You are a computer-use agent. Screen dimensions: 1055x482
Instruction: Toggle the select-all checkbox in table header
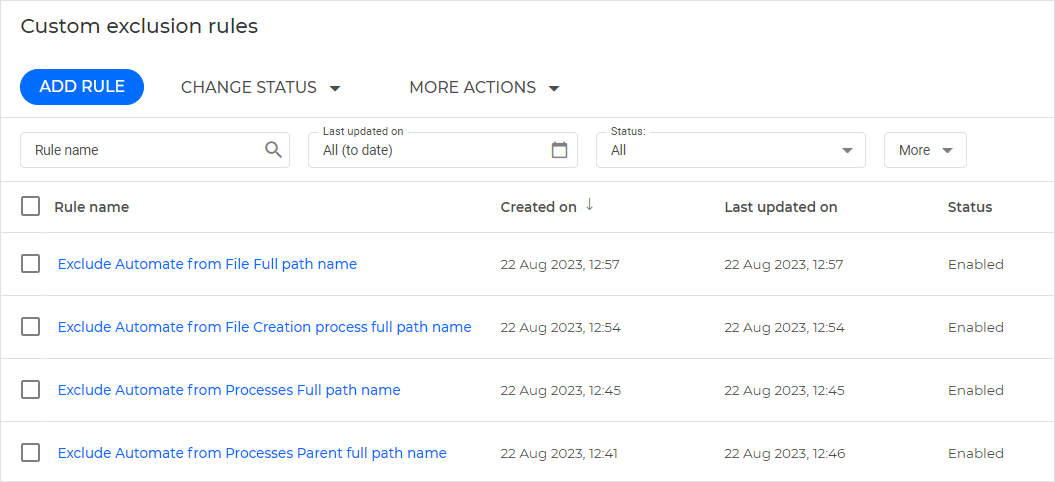31,207
